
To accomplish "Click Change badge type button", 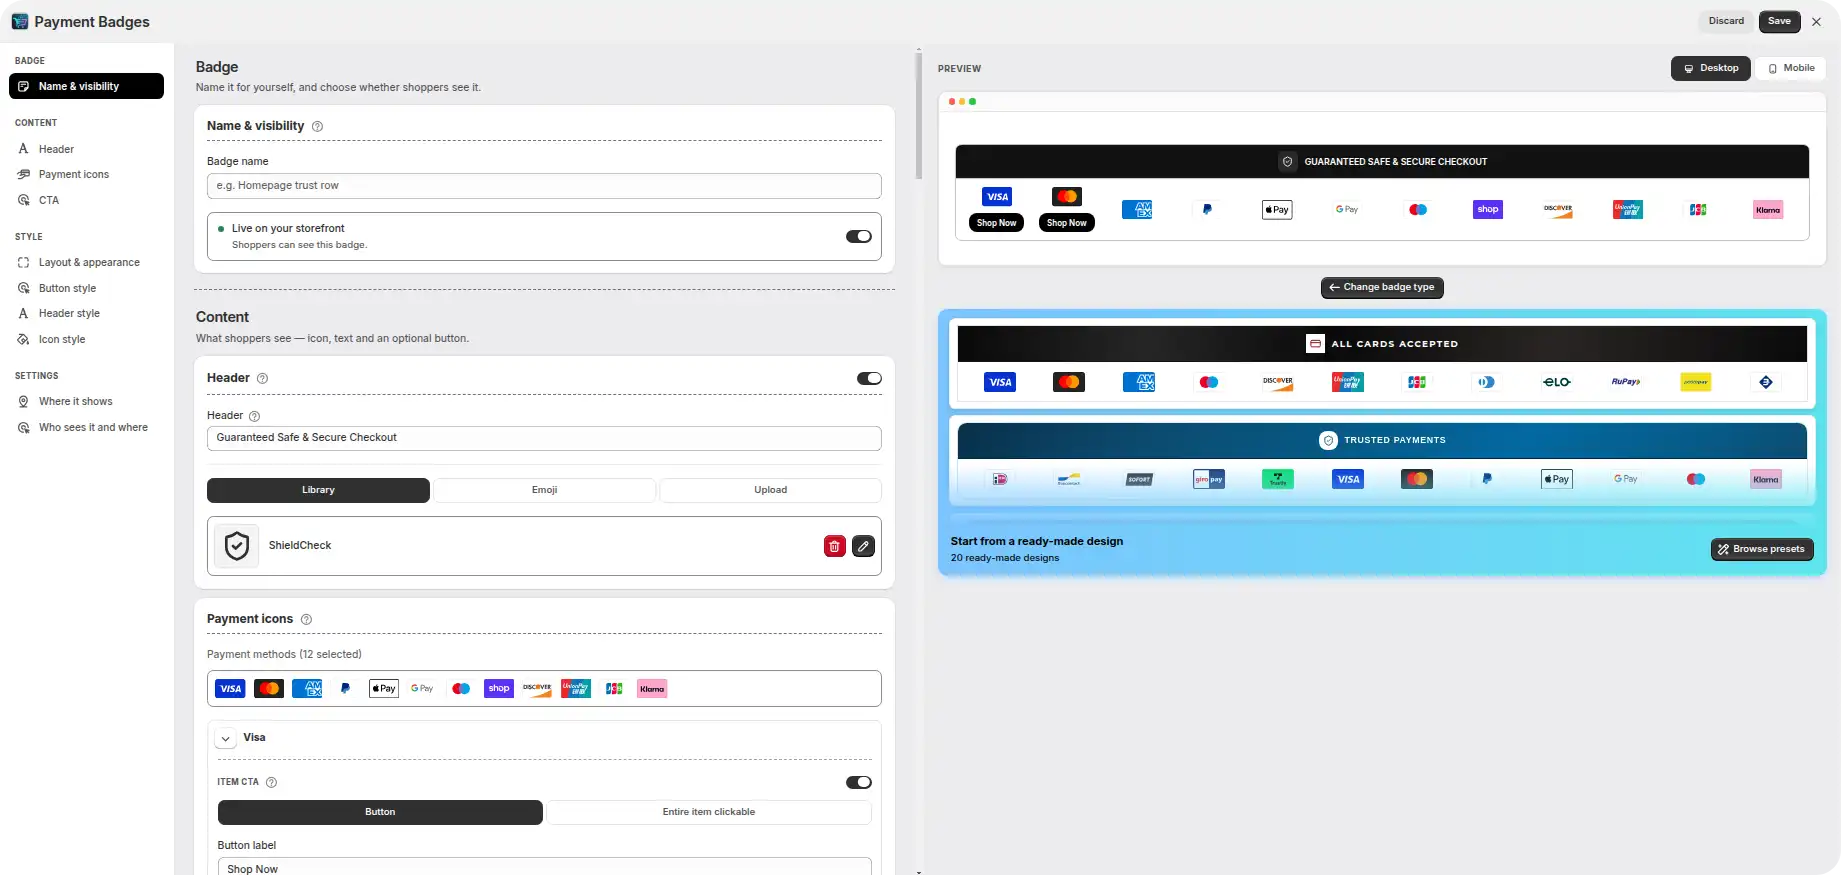I will [1382, 288].
